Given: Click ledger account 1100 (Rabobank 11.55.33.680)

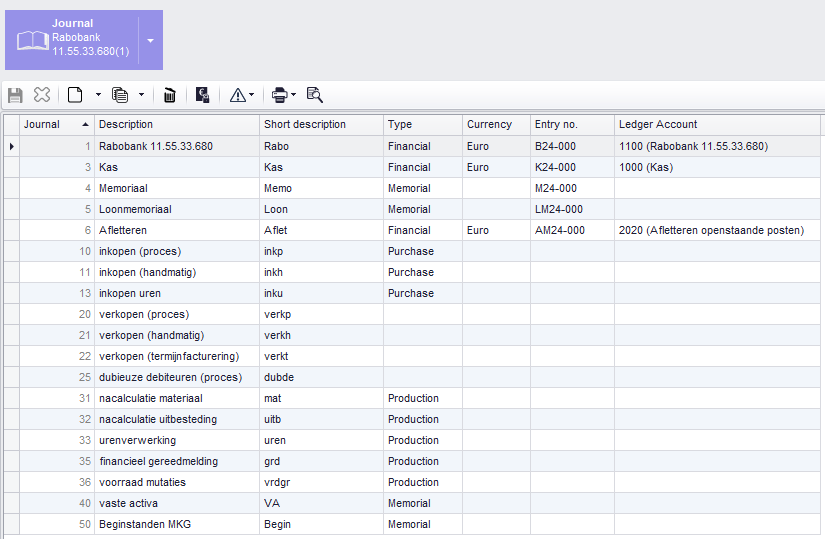Looking at the screenshot, I should pyautogui.click(x=717, y=146).
